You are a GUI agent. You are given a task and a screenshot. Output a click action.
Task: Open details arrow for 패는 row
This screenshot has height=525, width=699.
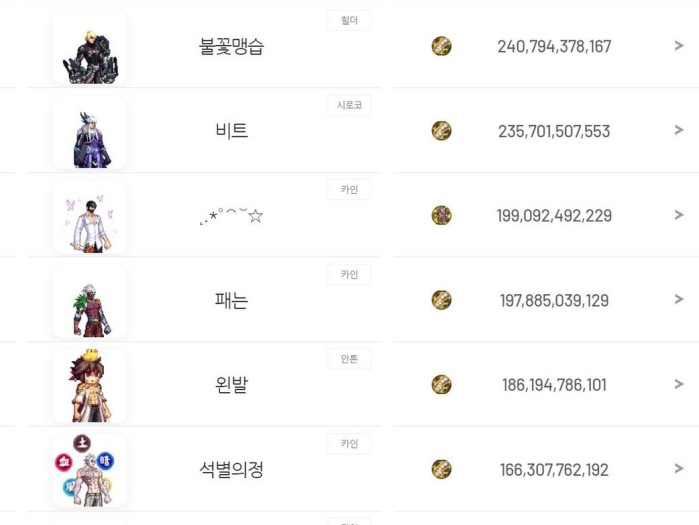679,300
